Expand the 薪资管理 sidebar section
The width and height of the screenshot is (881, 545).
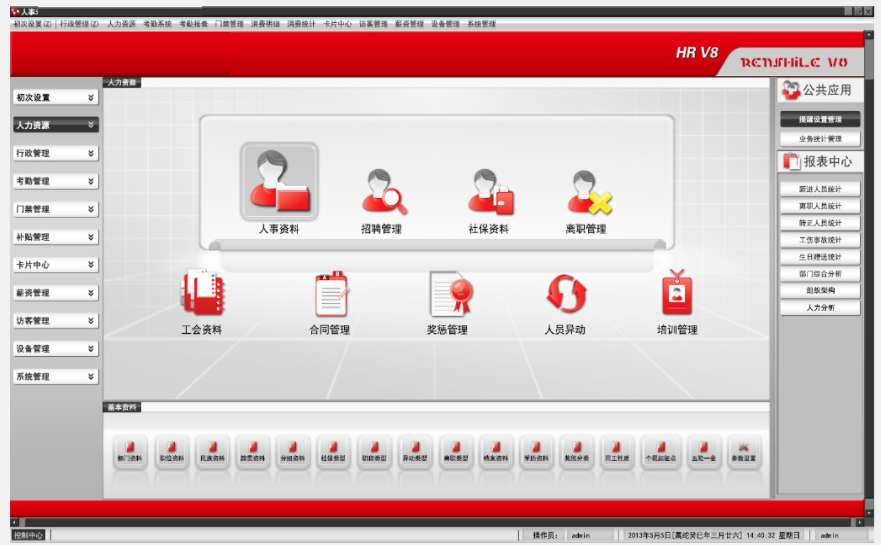[x=55, y=293]
